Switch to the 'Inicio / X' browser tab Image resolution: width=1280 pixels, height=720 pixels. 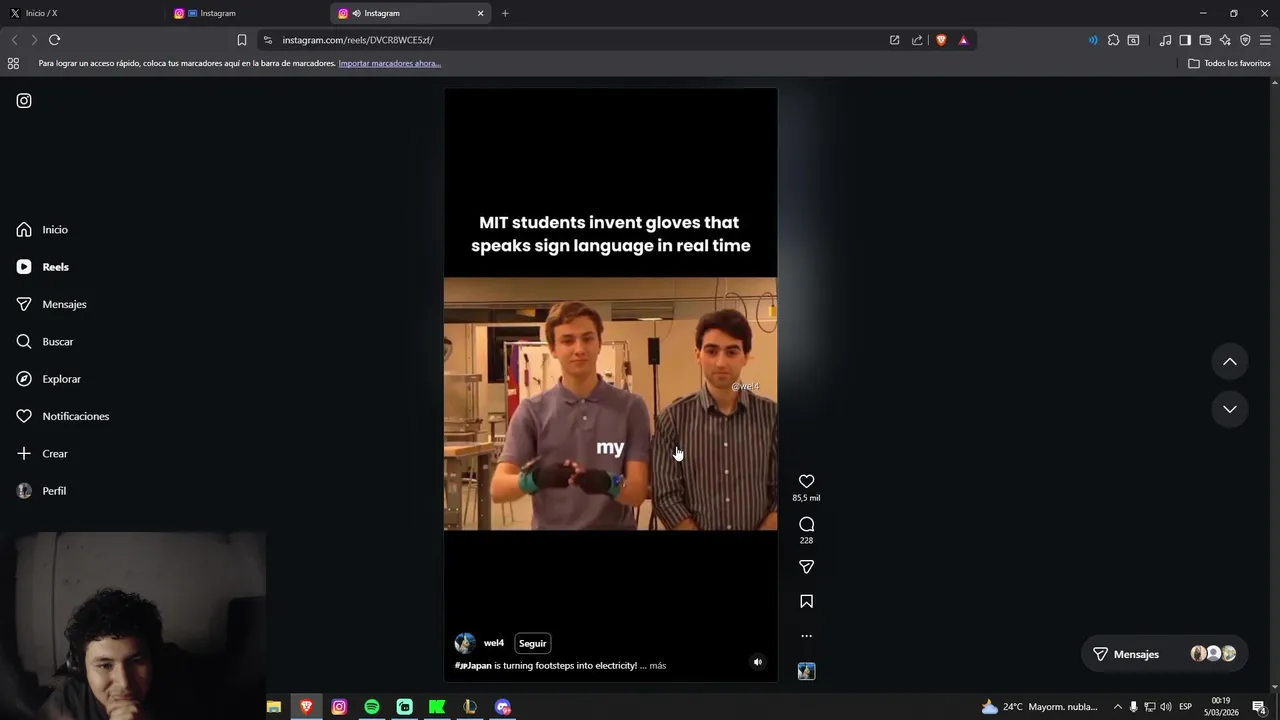(82, 13)
